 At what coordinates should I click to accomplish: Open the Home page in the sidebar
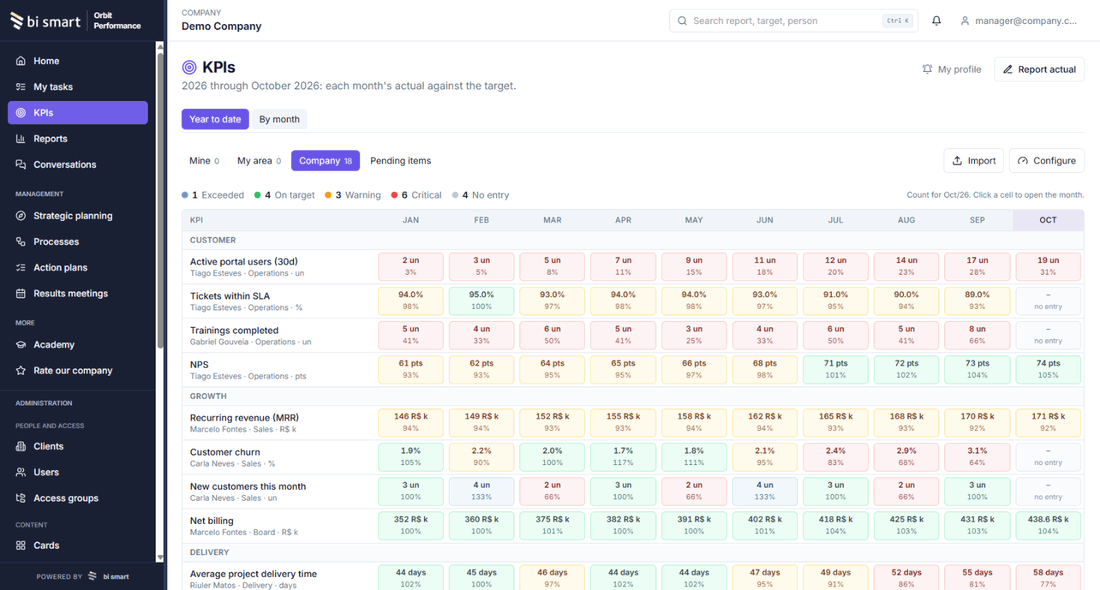pos(77,61)
